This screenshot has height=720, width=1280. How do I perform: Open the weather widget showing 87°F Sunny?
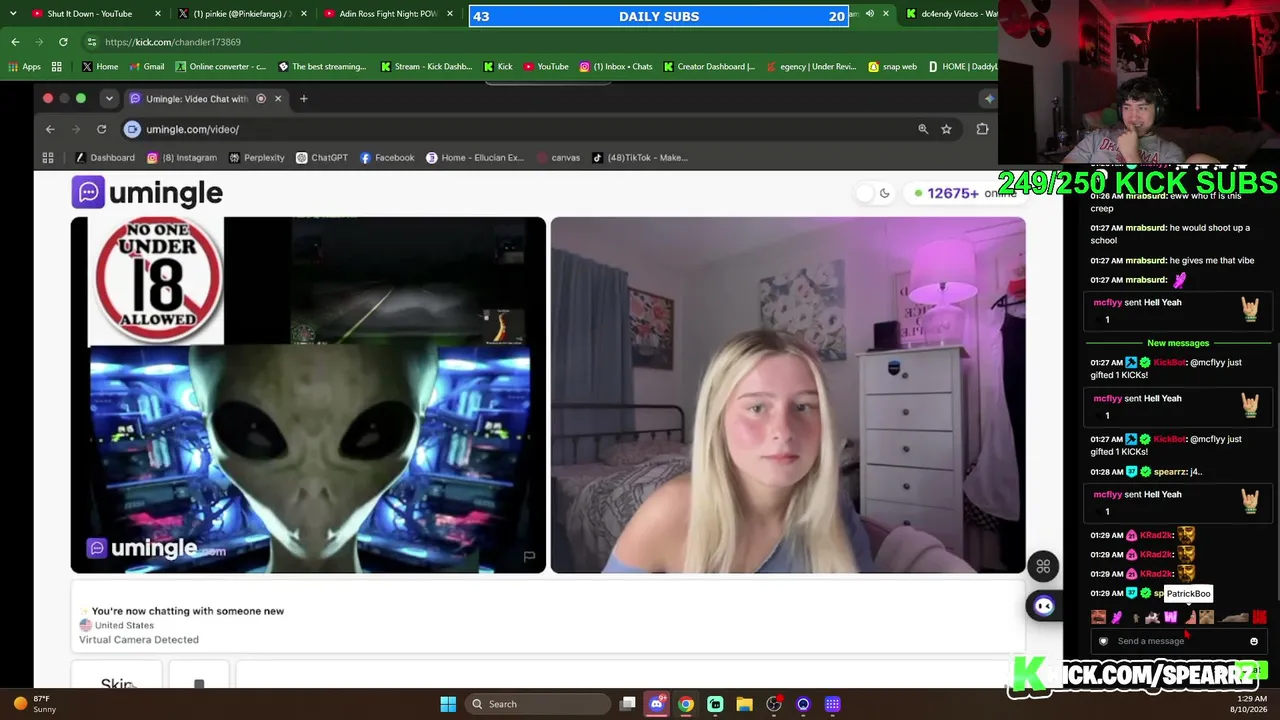pyautogui.click(x=34, y=704)
